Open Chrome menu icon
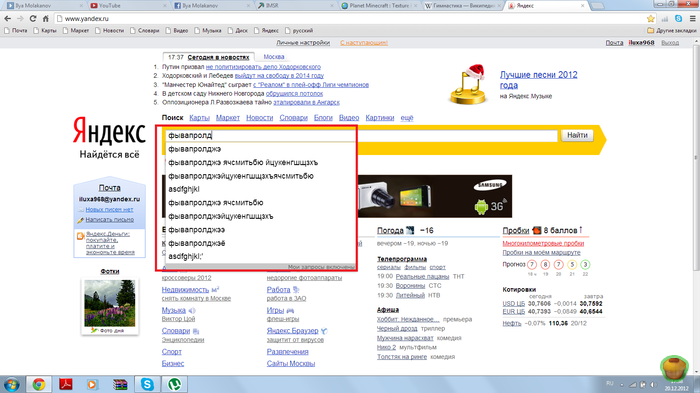The image size is (700, 393). click(x=692, y=19)
